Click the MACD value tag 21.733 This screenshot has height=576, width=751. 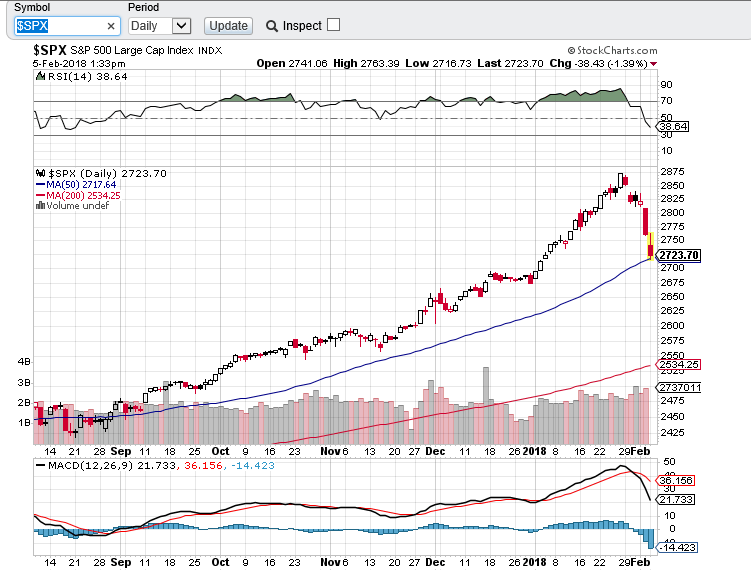pos(676,499)
